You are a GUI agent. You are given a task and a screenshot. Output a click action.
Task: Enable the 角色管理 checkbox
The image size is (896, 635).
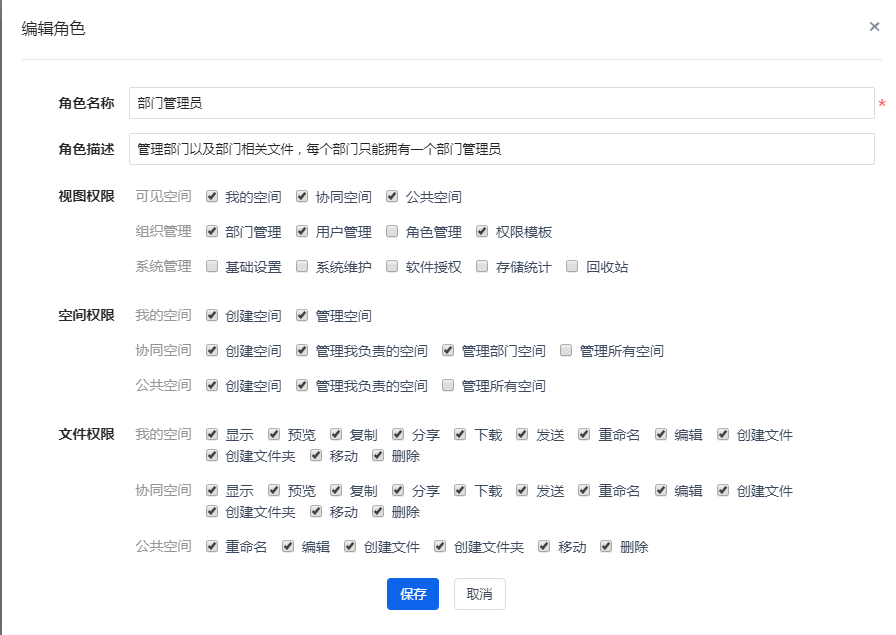(x=392, y=232)
